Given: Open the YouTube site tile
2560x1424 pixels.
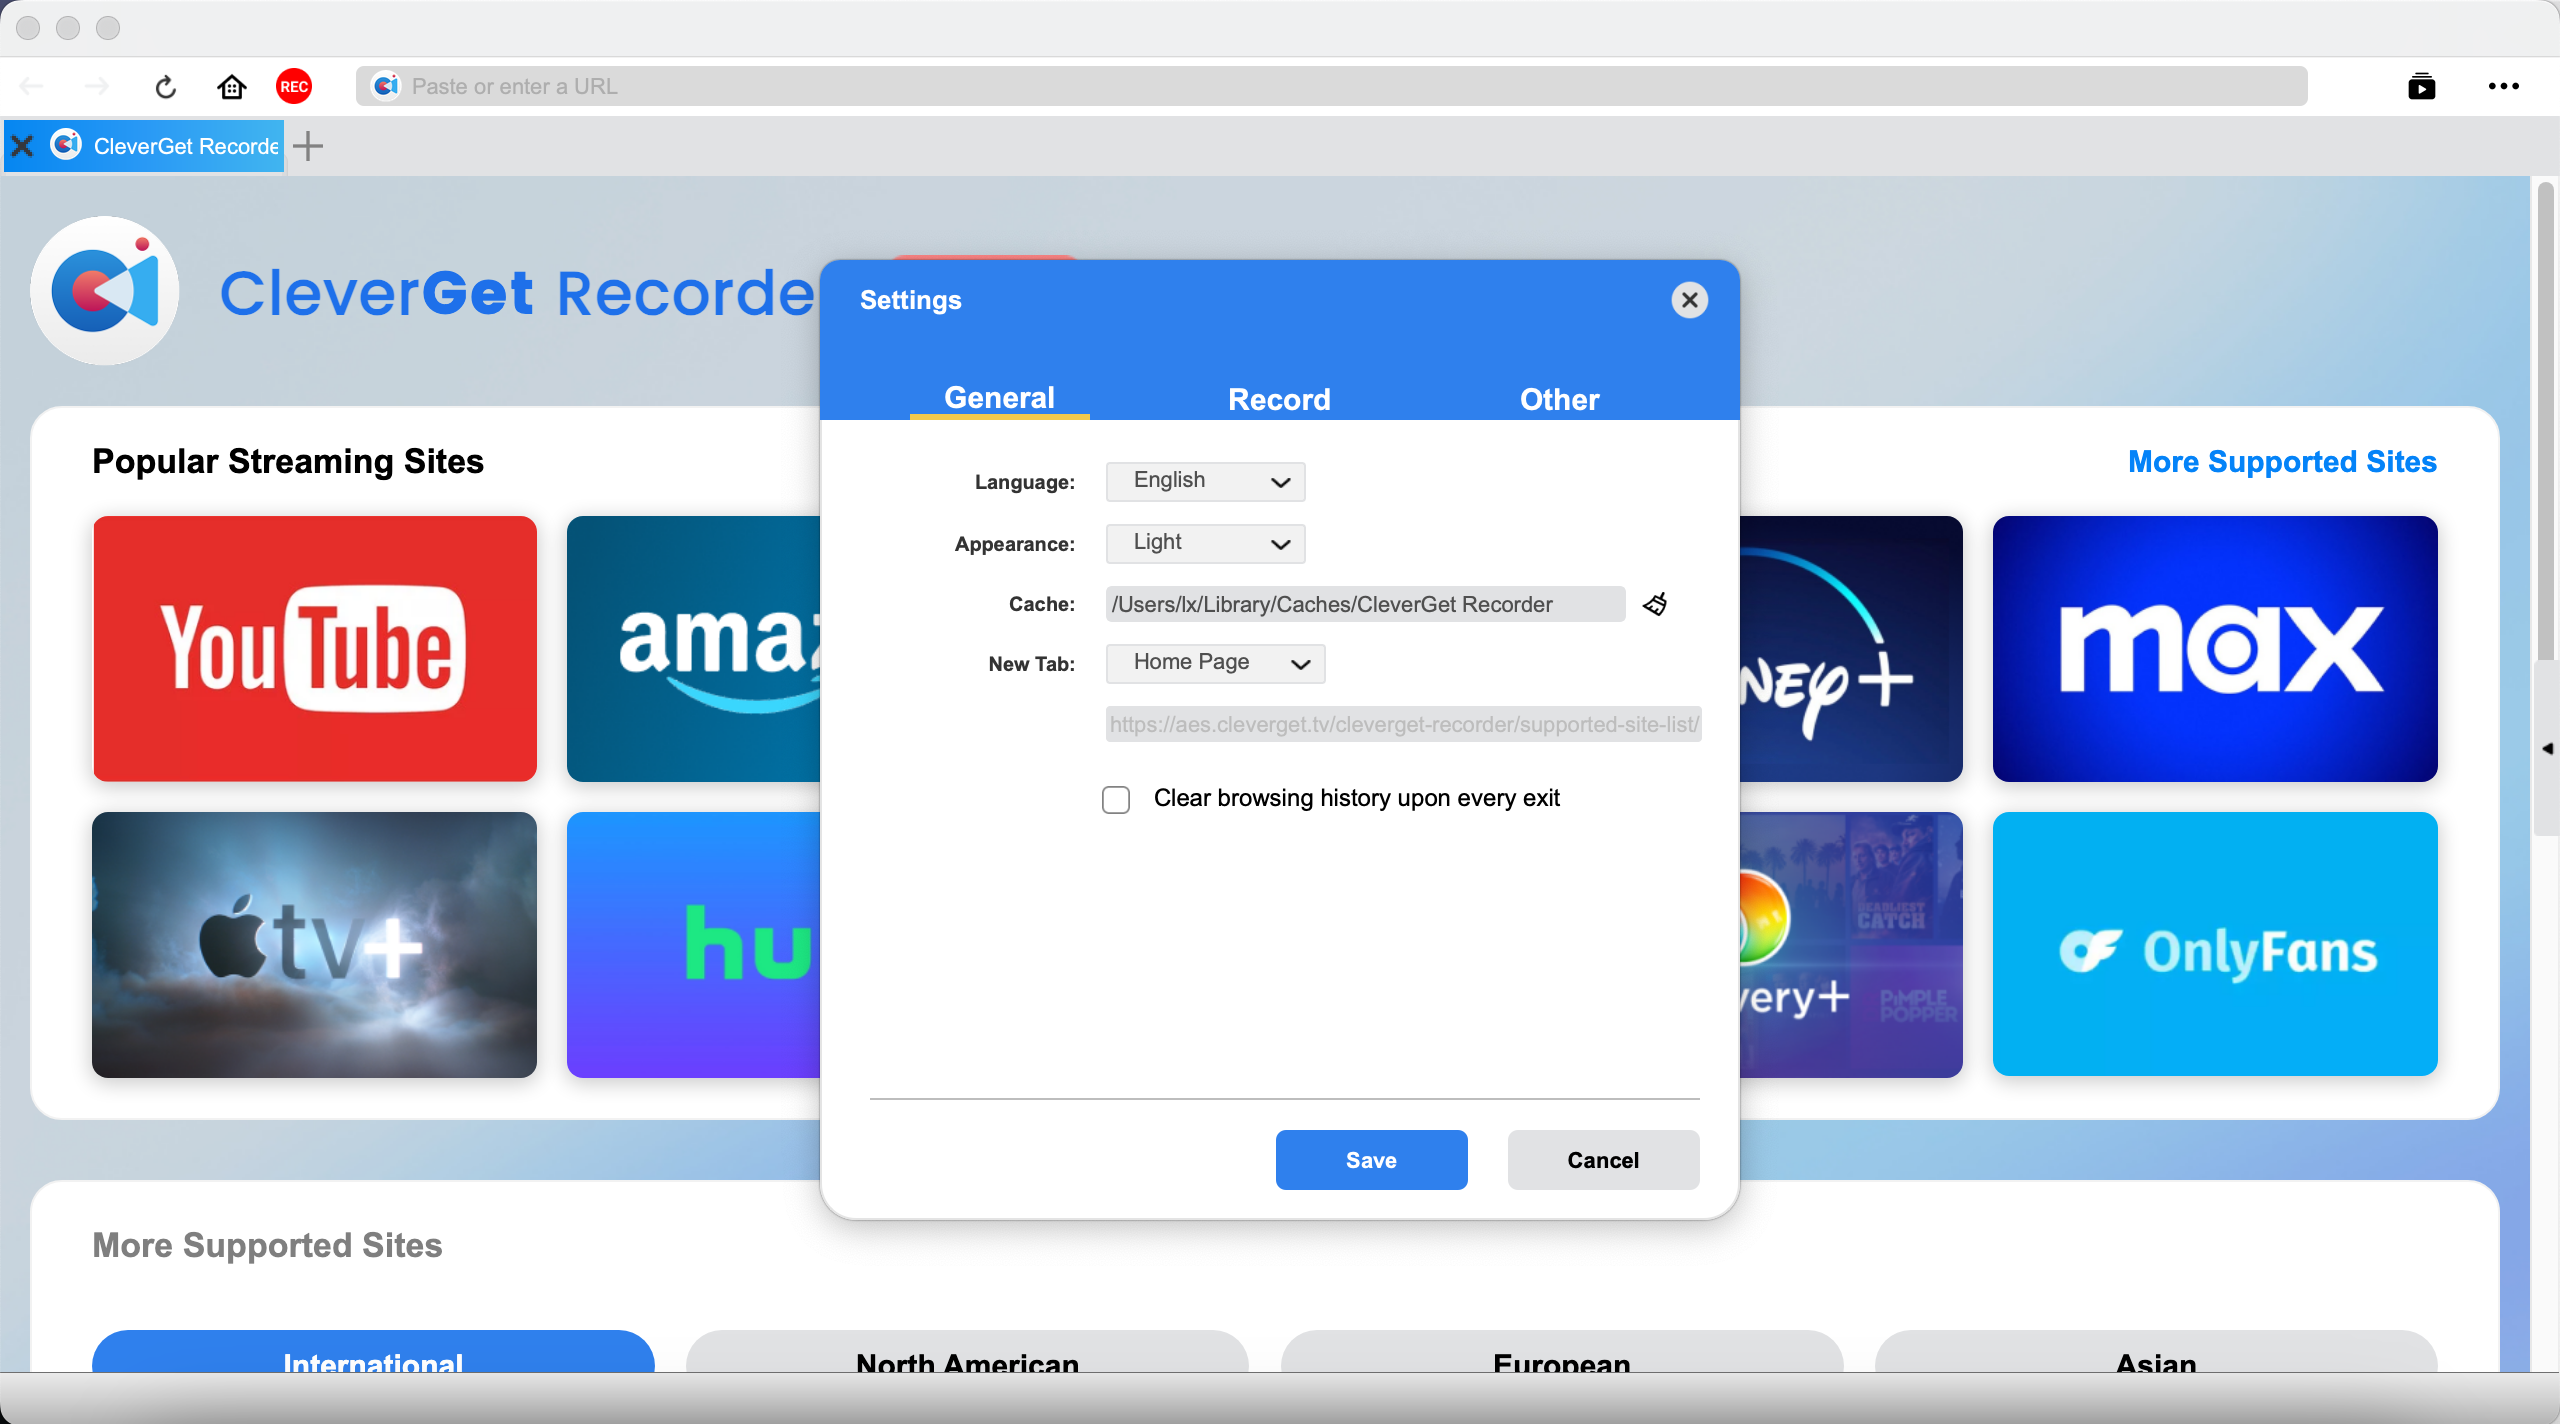Looking at the screenshot, I should (x=315, y=648).
